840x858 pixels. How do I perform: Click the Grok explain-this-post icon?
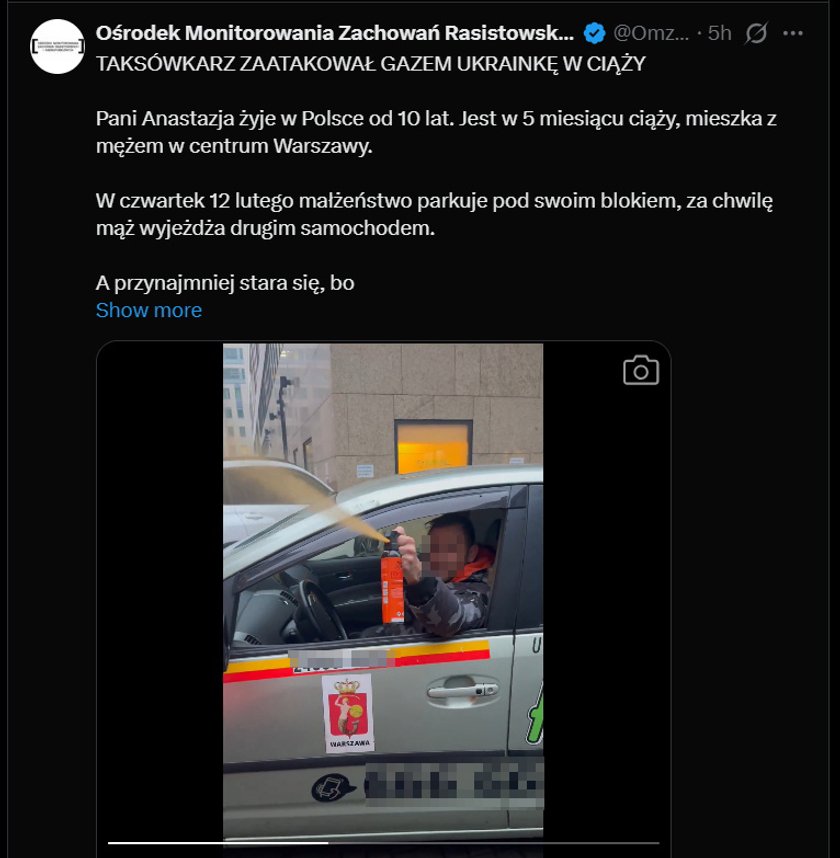click(756, 33)
